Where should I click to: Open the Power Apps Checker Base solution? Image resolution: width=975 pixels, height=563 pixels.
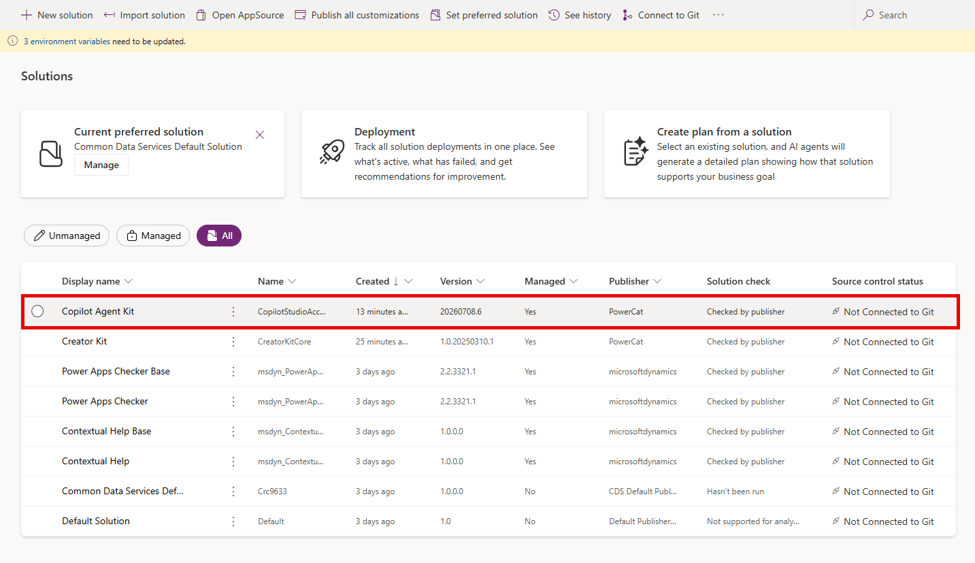pyautogui.click(x=116, y=371)
